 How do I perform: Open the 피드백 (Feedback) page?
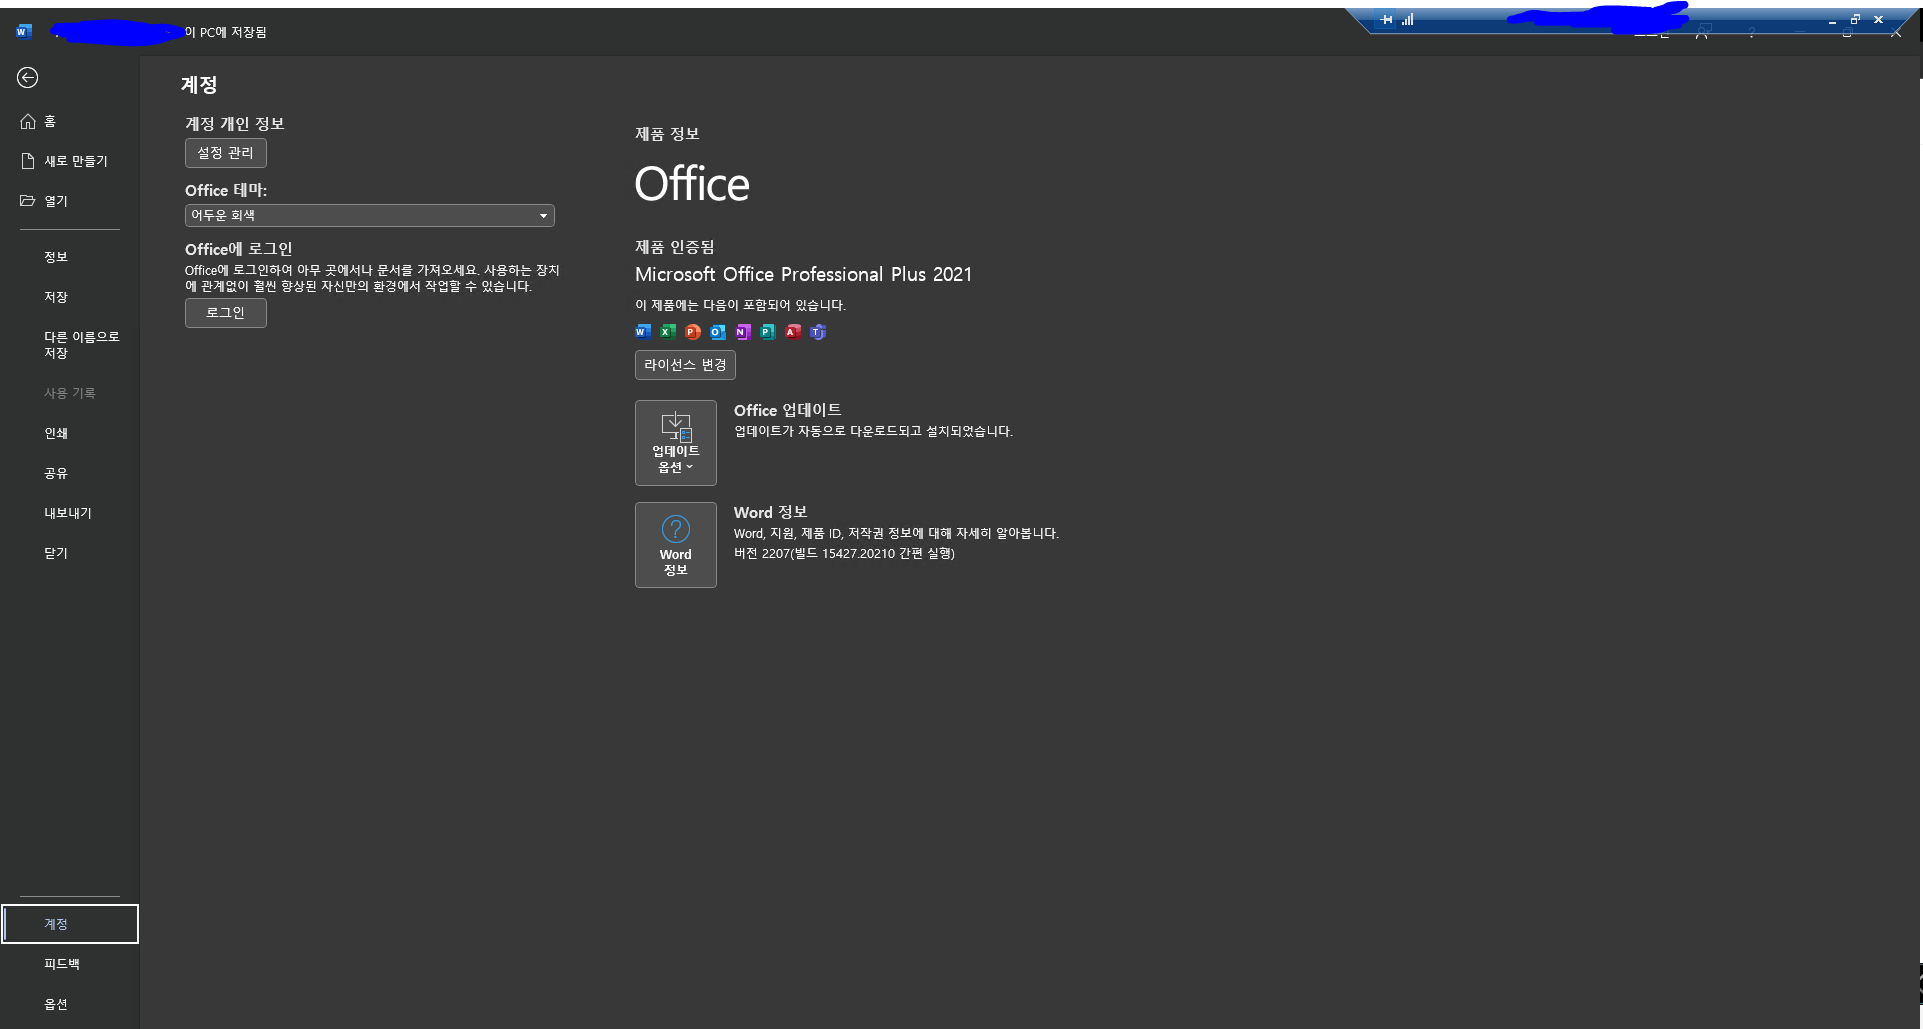click(70, 964)
